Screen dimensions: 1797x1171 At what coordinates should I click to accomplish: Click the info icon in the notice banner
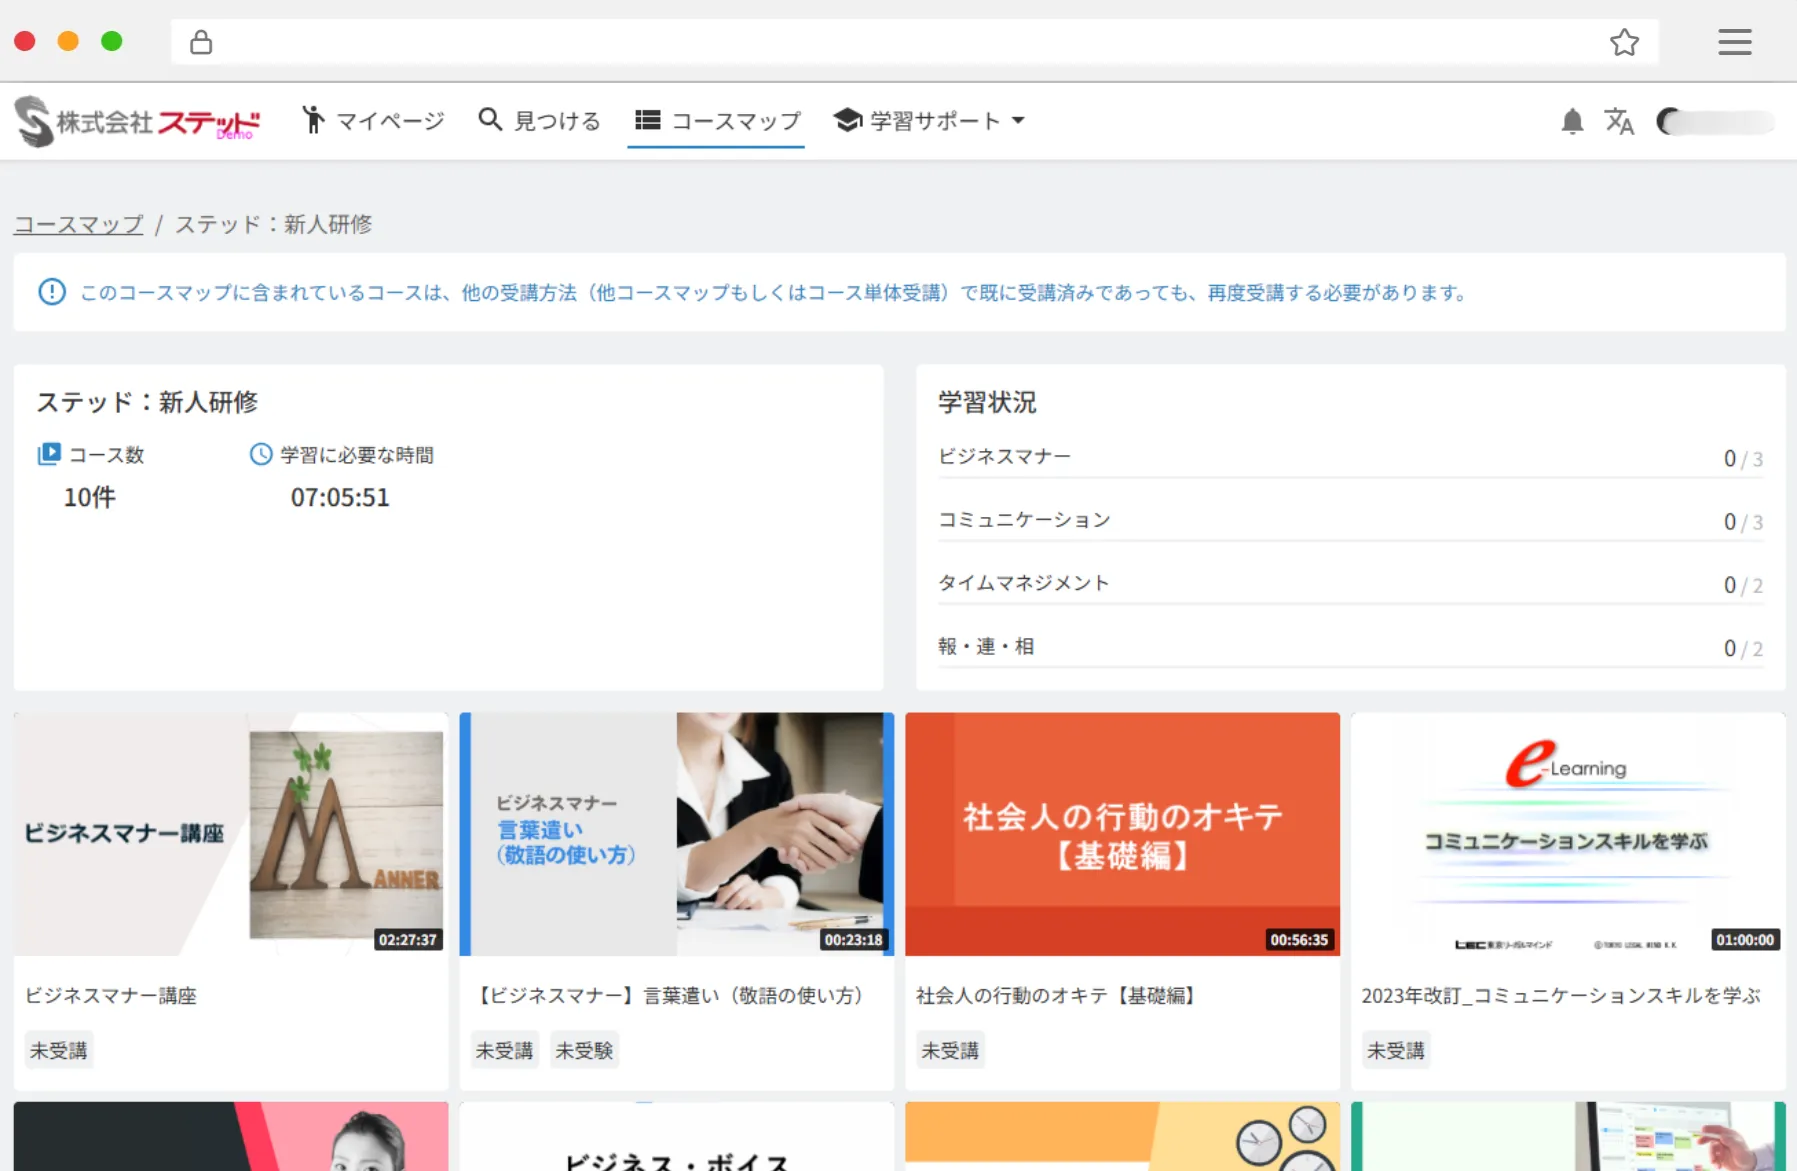tap(52, 292)
